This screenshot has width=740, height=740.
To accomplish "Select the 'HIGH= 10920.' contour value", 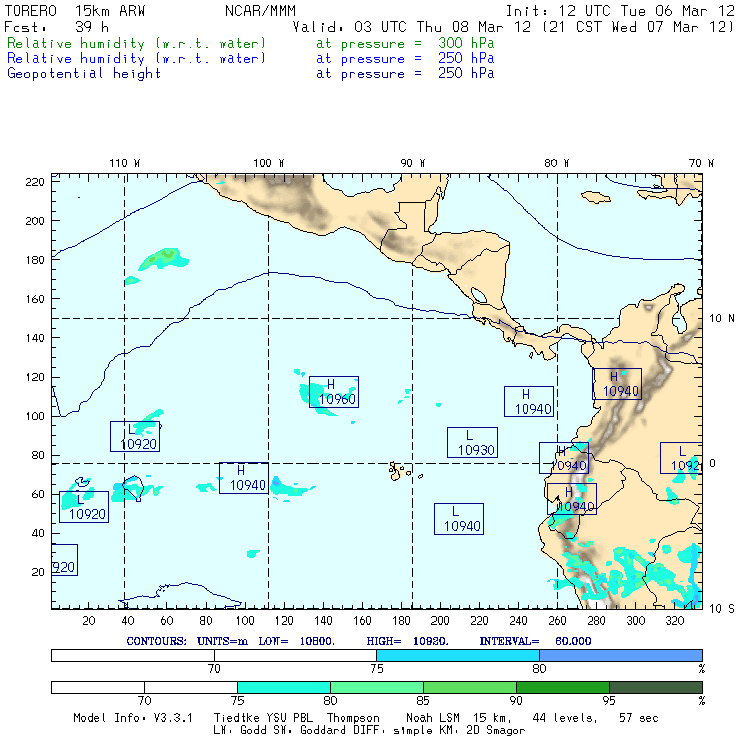I will [407, 641].
